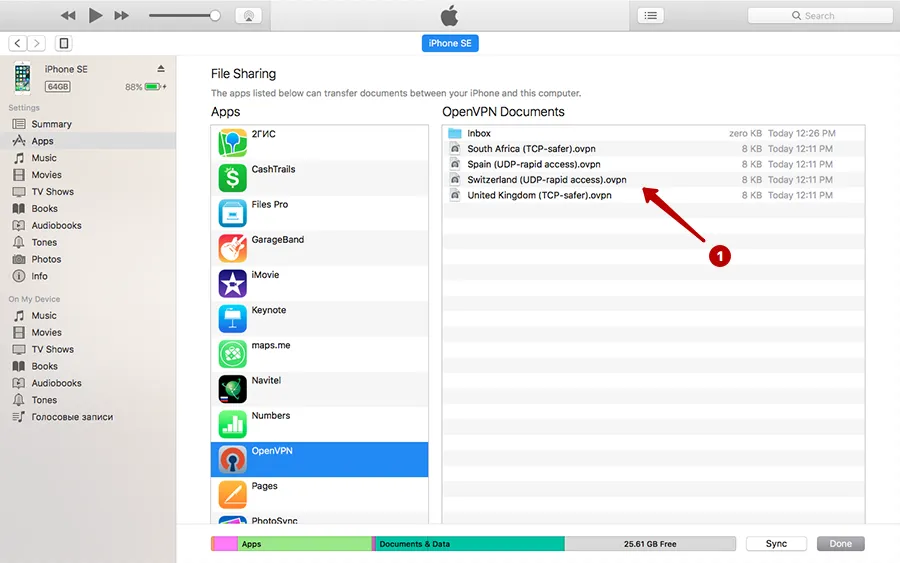
Task: Select the 2ГИС app icon
Action: 232,143
